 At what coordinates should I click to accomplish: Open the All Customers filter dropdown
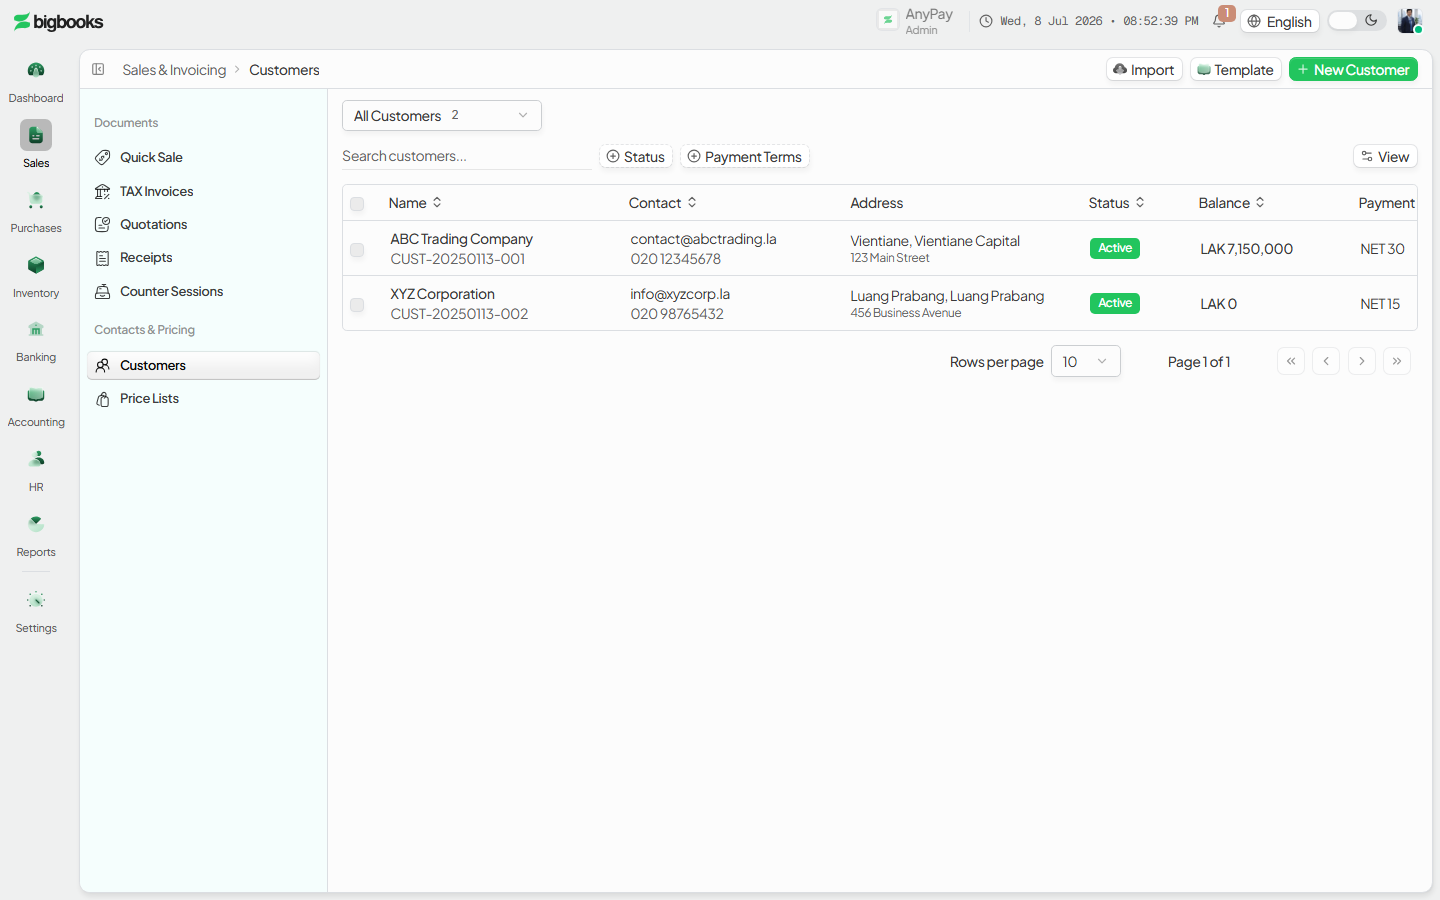(442, 115)
